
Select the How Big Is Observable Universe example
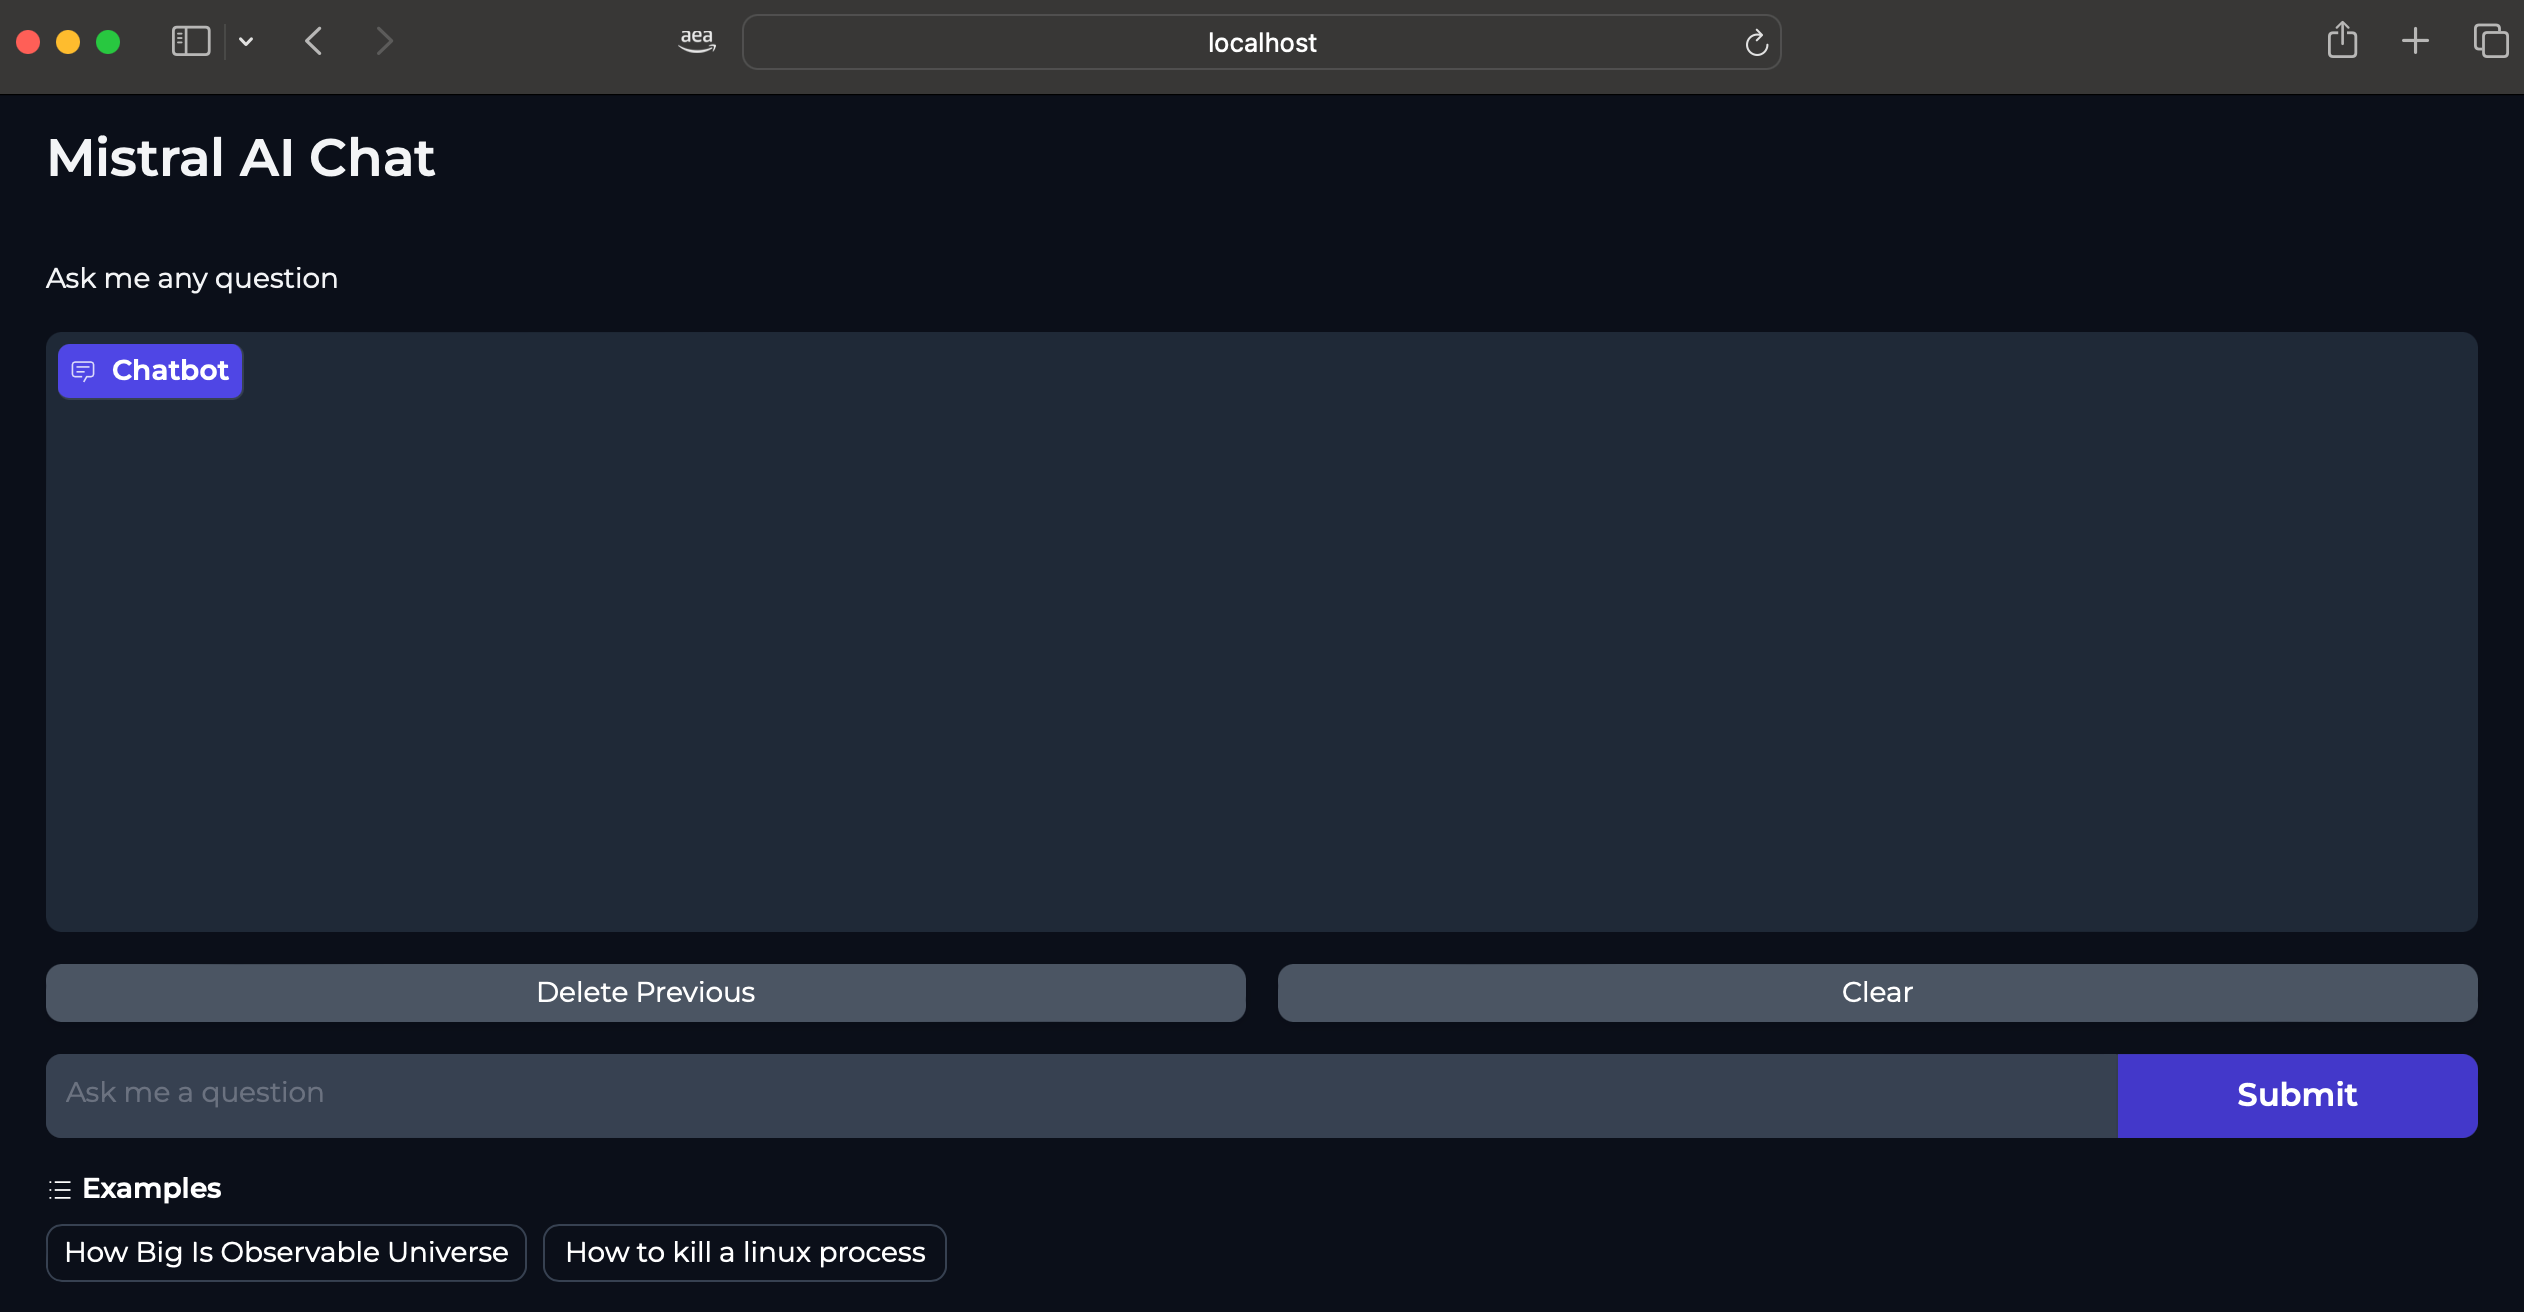[286, 1252]
